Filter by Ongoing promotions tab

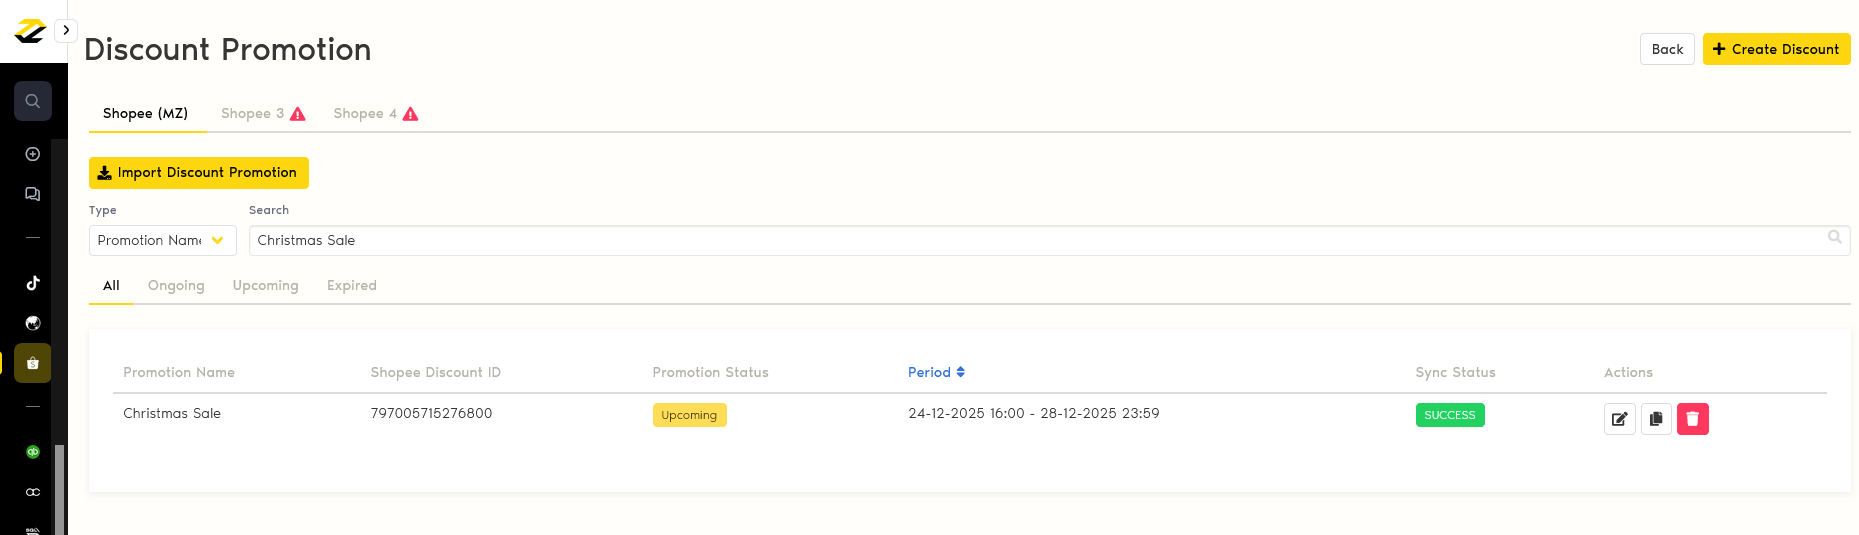(x=176, y=286)
